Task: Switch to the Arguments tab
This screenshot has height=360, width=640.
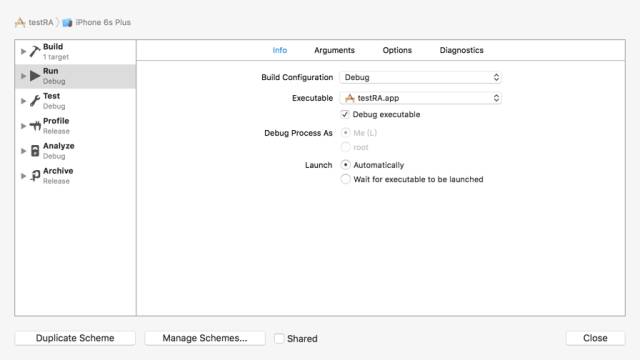Action: point(334,50)
